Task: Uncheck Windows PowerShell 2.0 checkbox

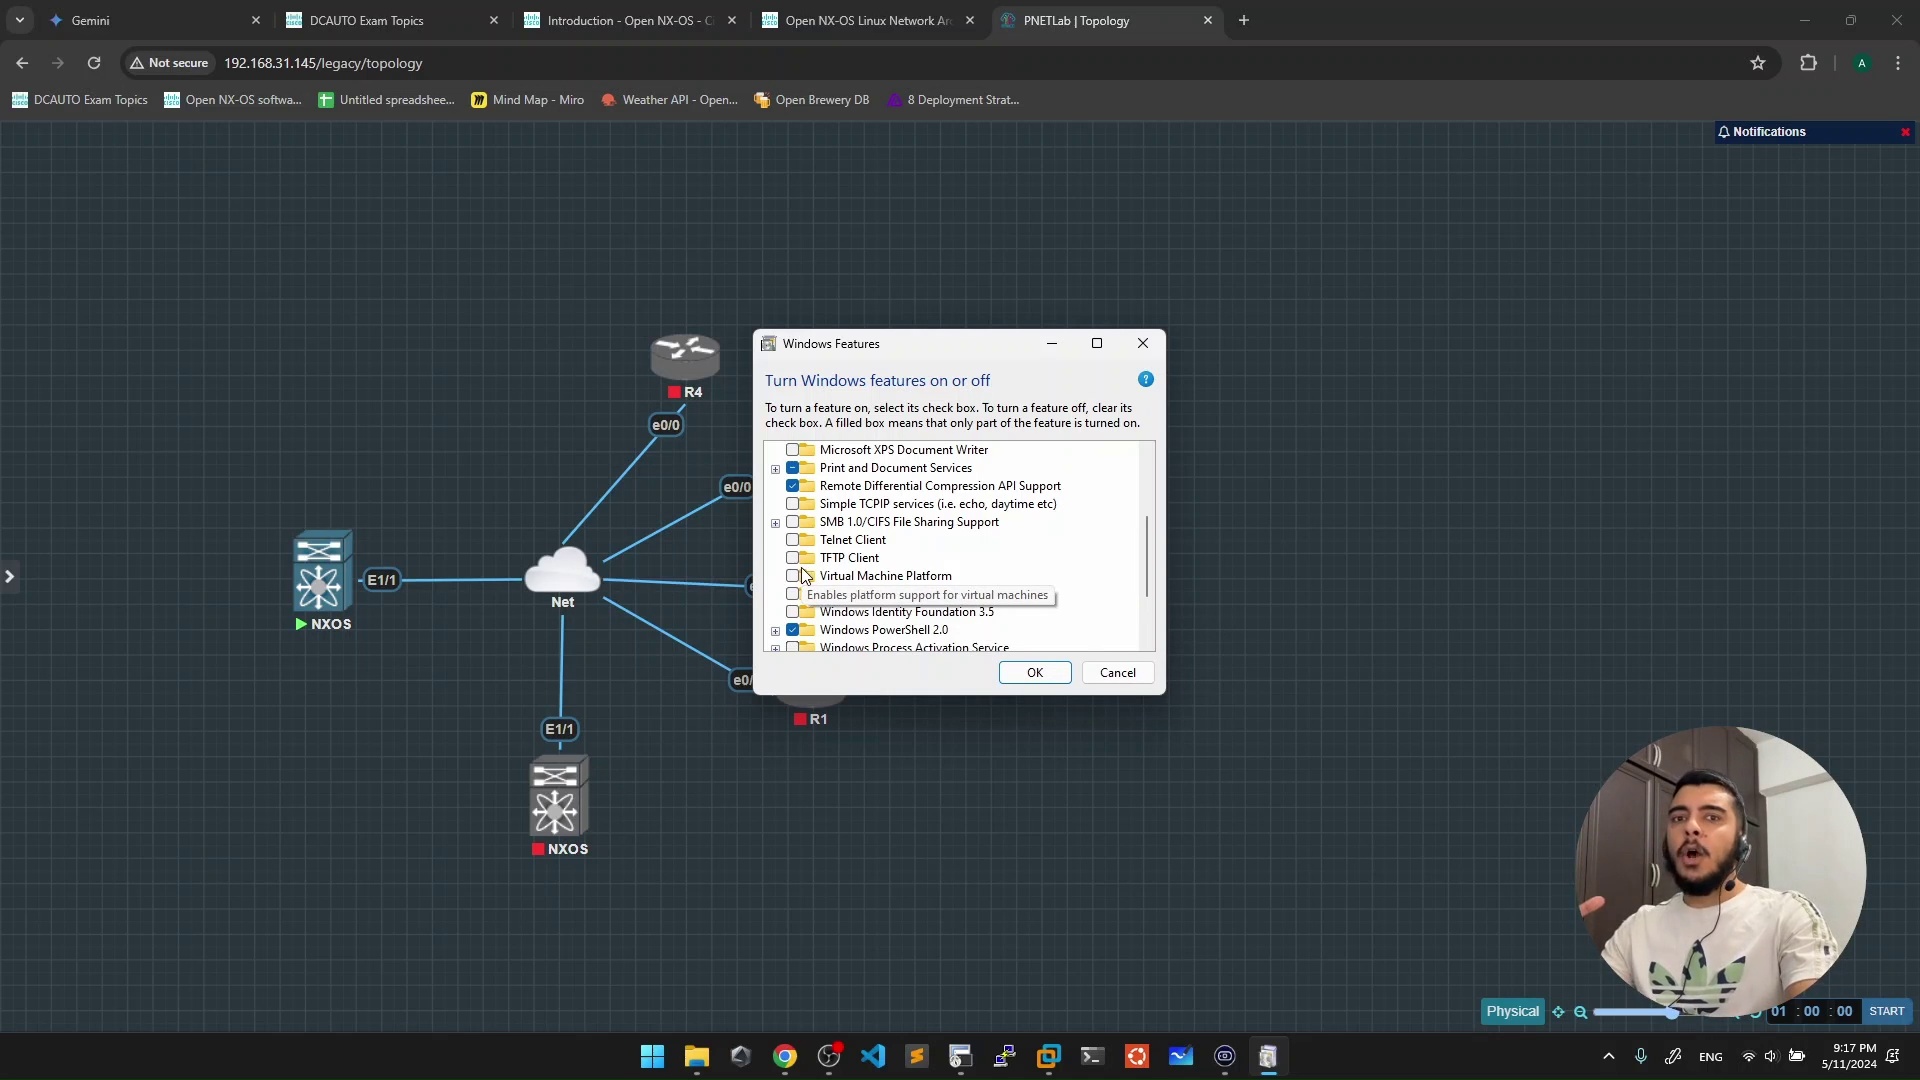Action: tap(793, 630)
